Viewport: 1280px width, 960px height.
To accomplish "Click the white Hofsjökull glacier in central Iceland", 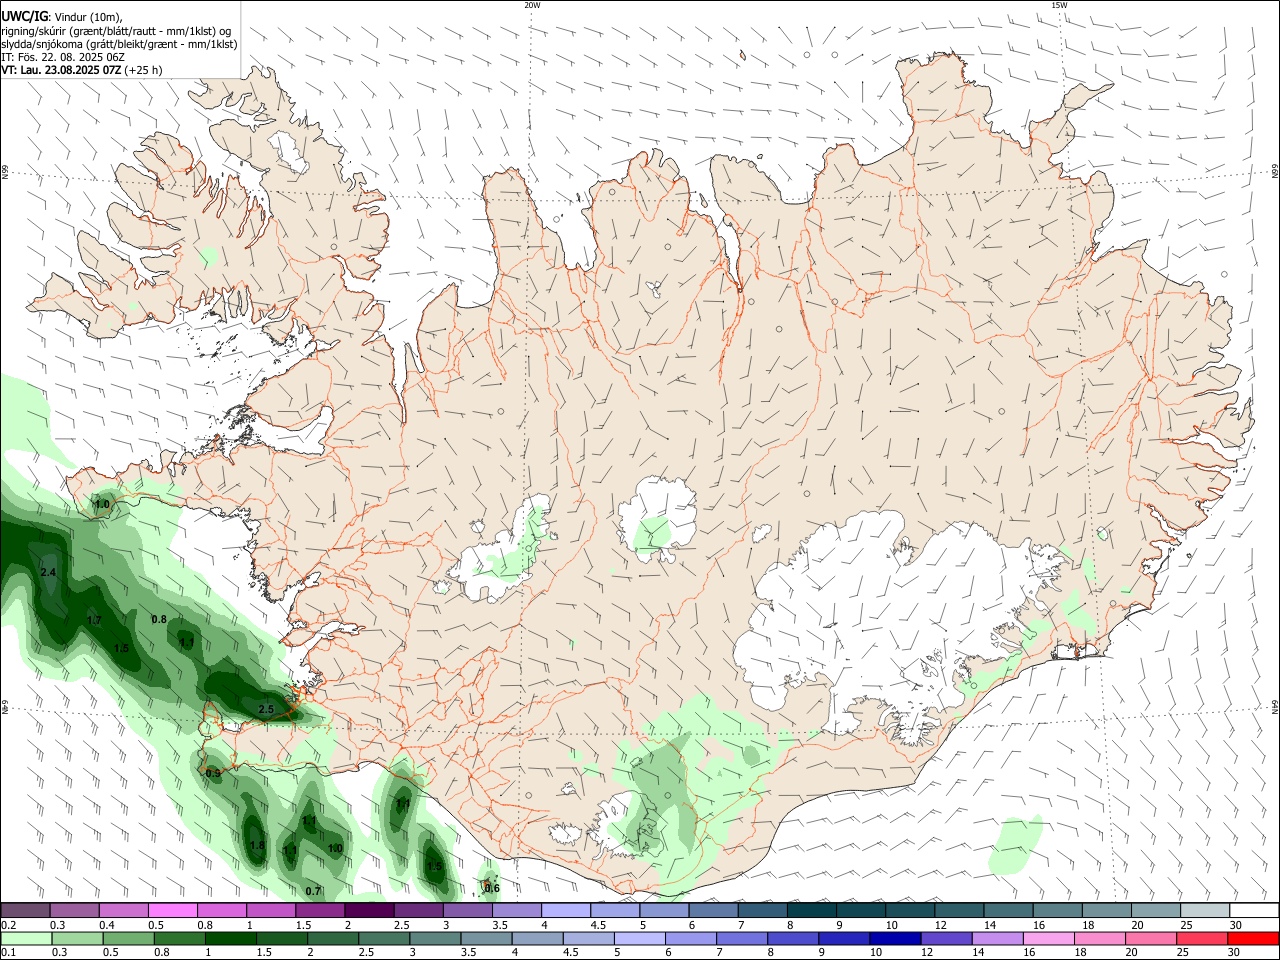I will [x=658, y=518].
